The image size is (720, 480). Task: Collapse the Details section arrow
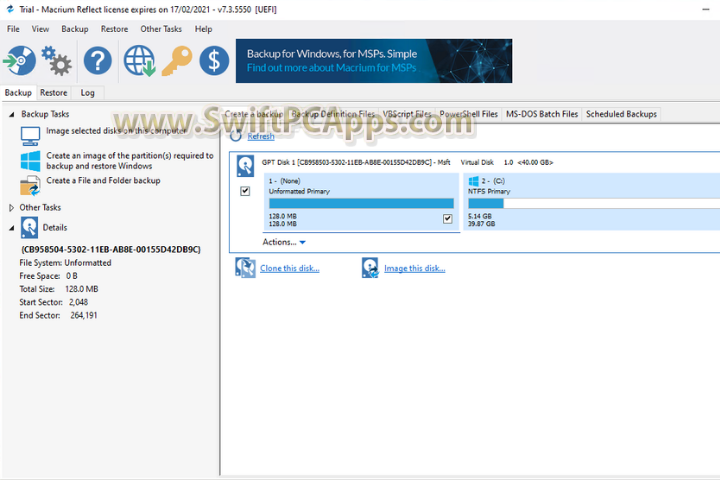(x=11, y=228)
